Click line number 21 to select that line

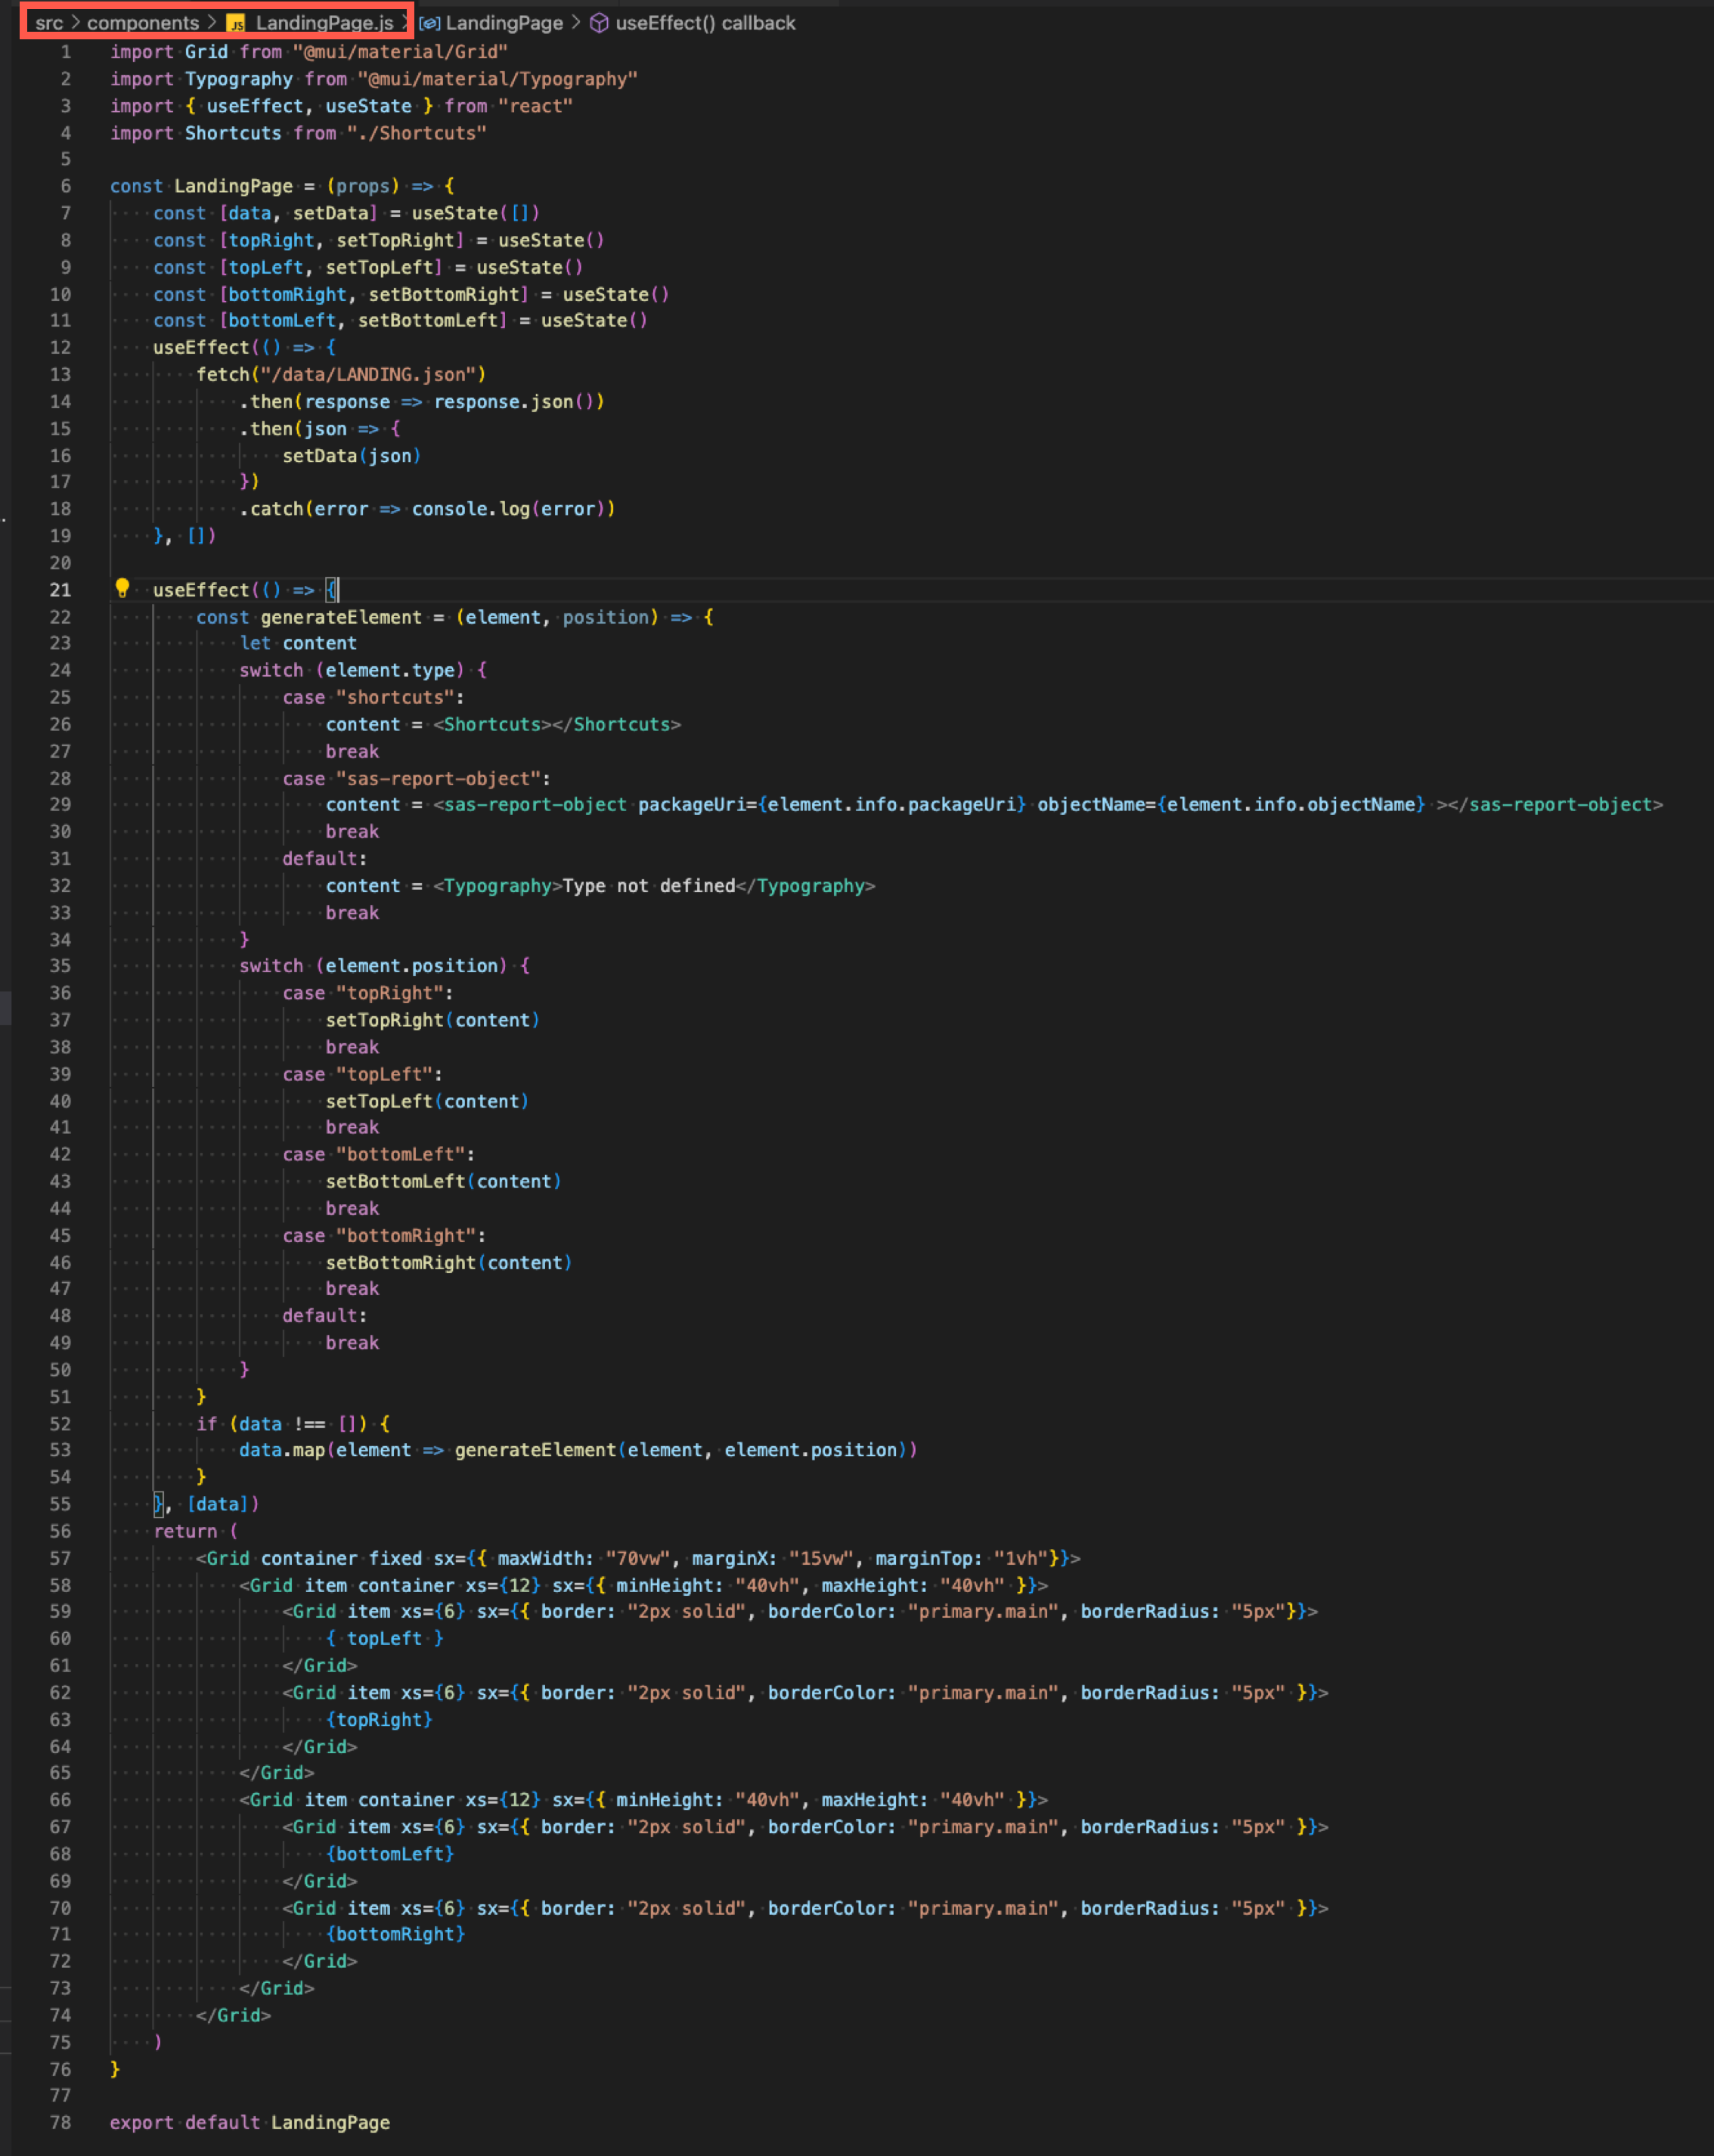pyautogui.click(x=60, y=589)
